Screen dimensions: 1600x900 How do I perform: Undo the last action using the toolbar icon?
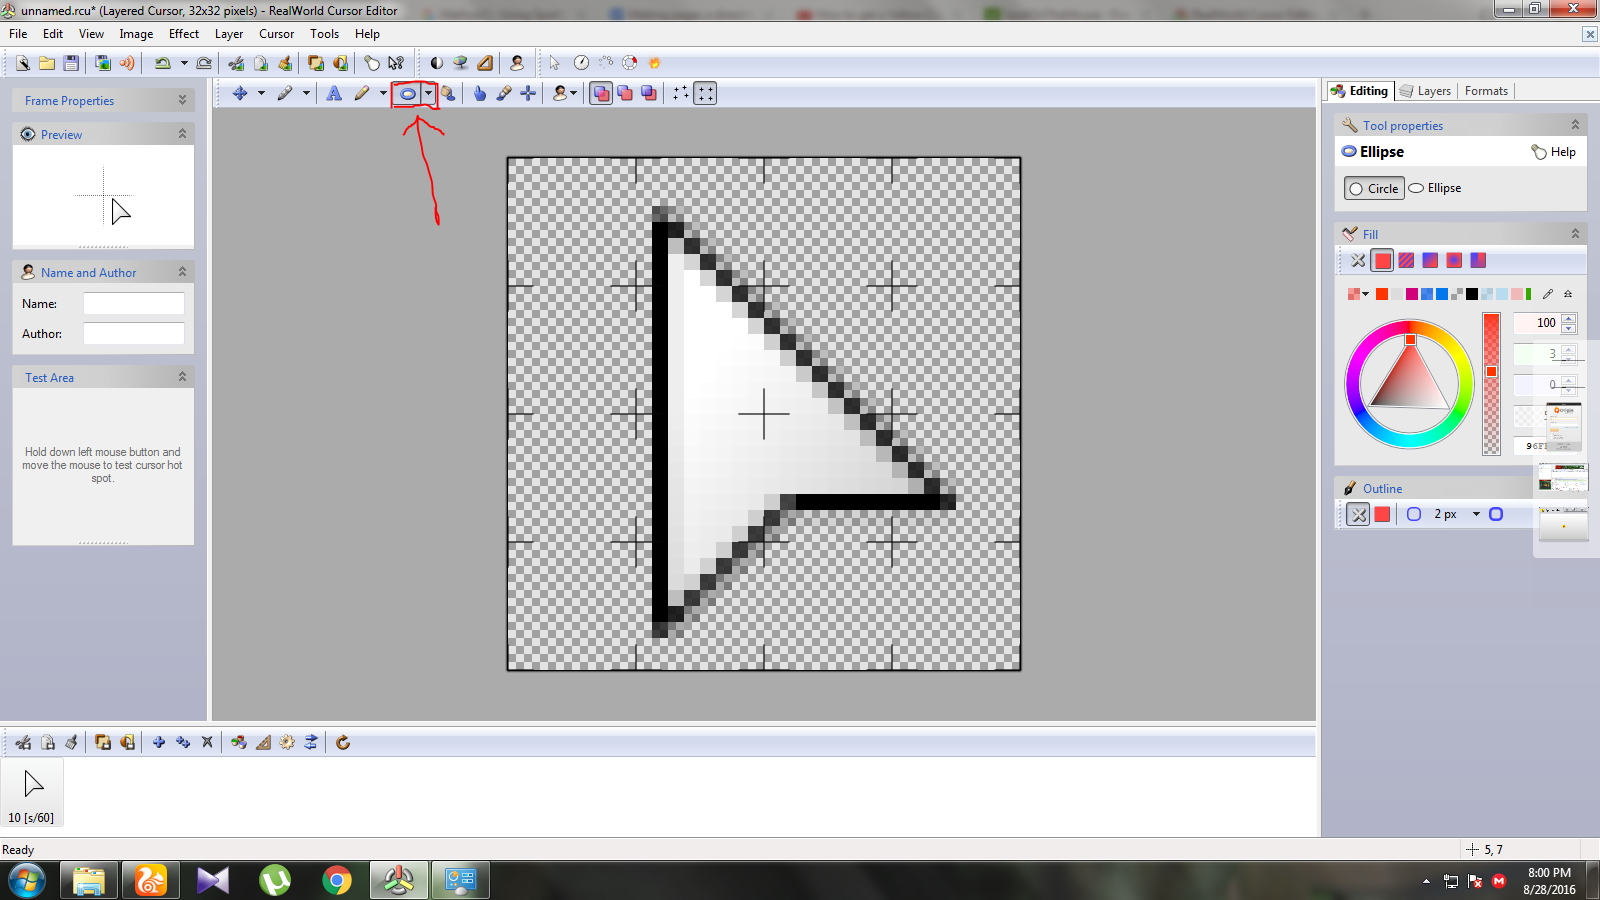161,62
